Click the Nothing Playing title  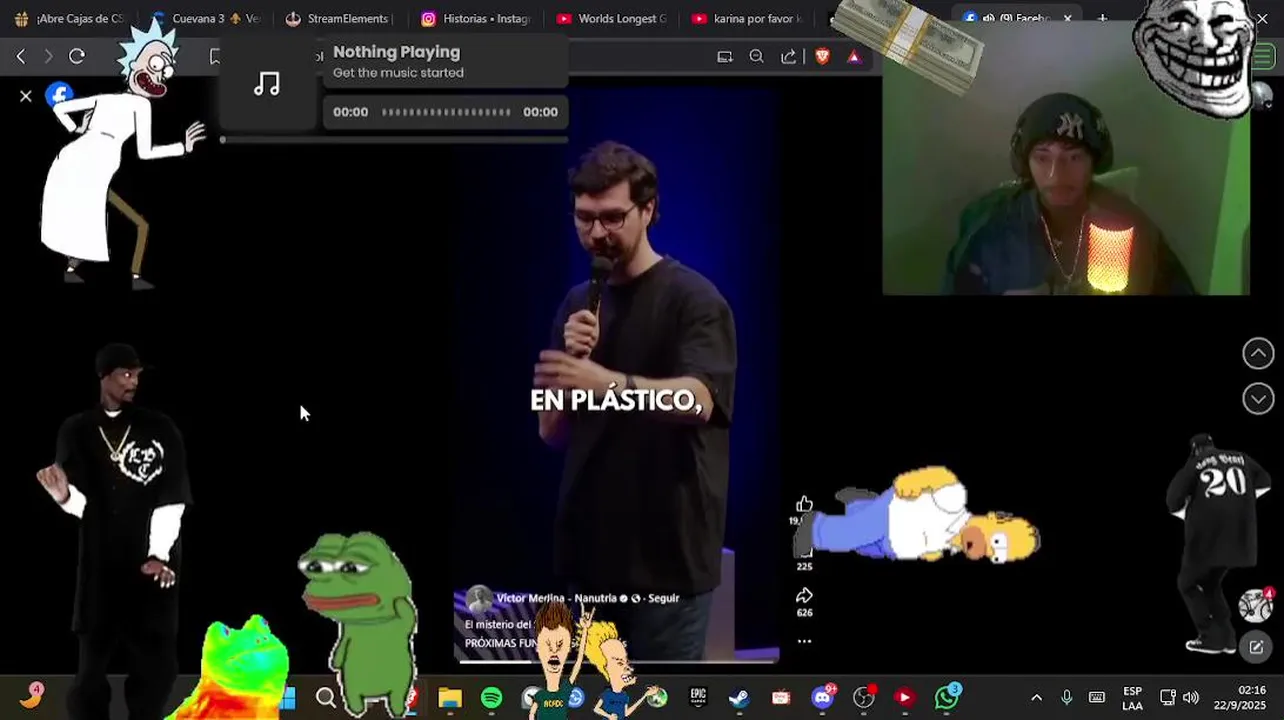pyautogui.click(x=397, y=52)
